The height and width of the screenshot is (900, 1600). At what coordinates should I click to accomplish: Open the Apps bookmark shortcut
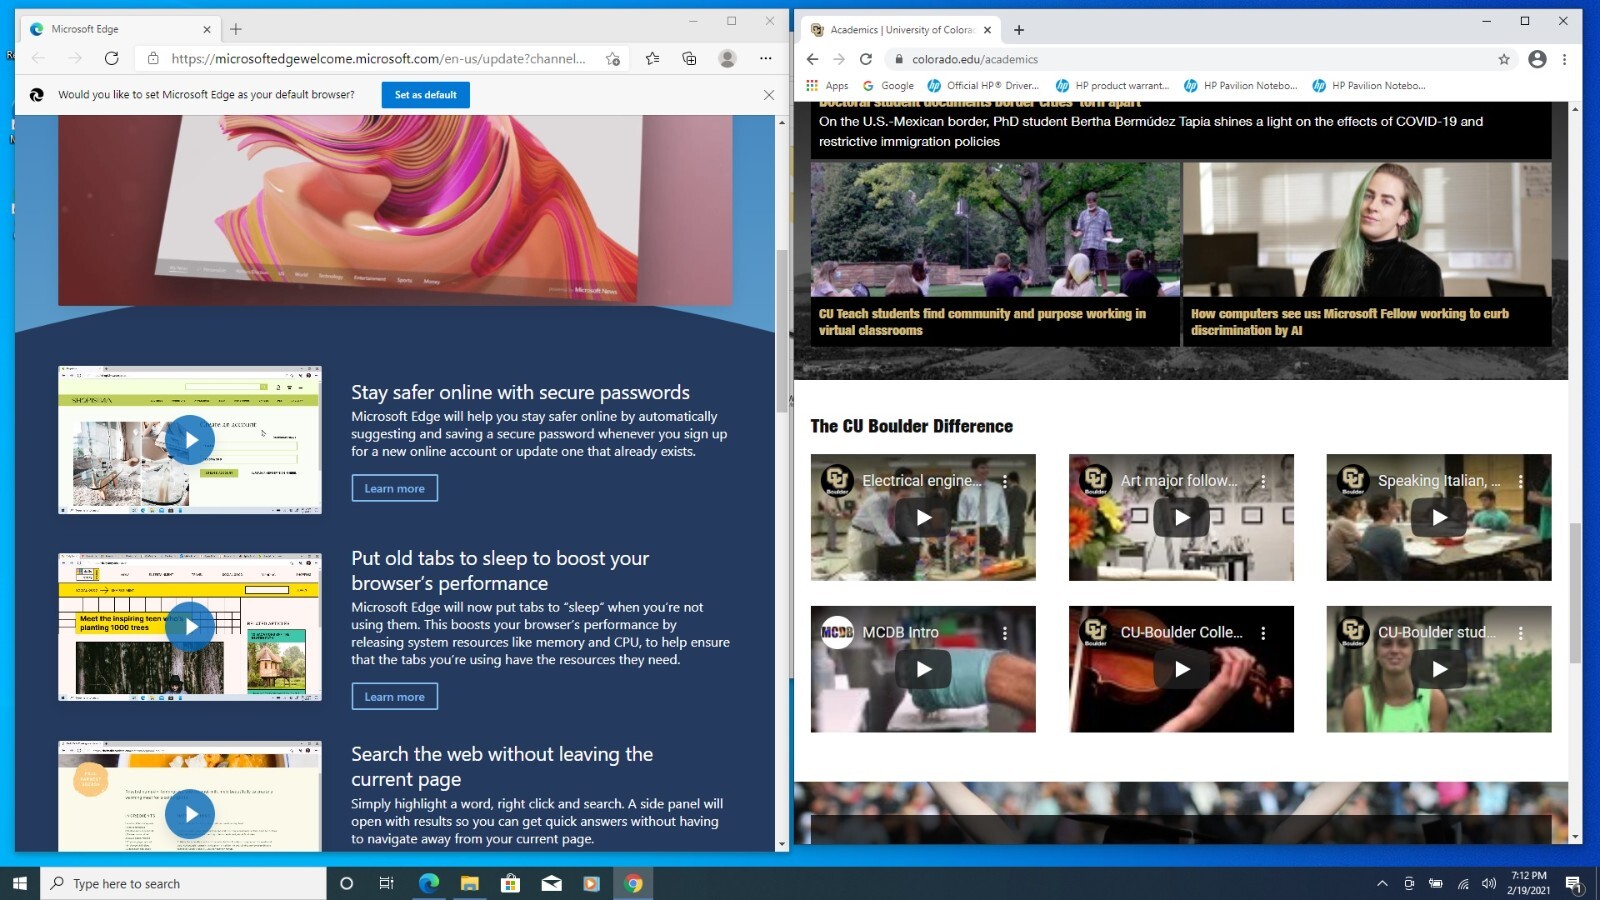tap(827, 86)
